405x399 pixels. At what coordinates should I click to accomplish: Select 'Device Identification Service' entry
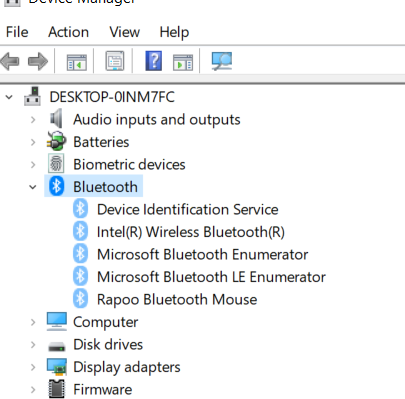click(x=188, y=210)
